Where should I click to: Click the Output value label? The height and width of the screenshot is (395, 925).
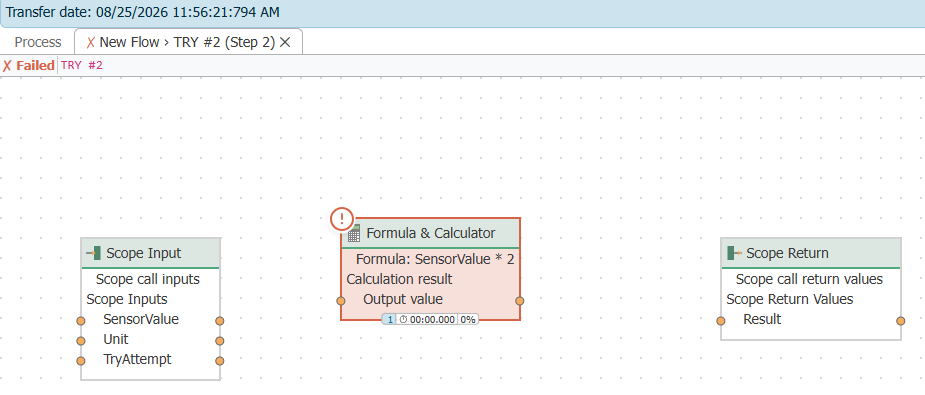(403, 299)
